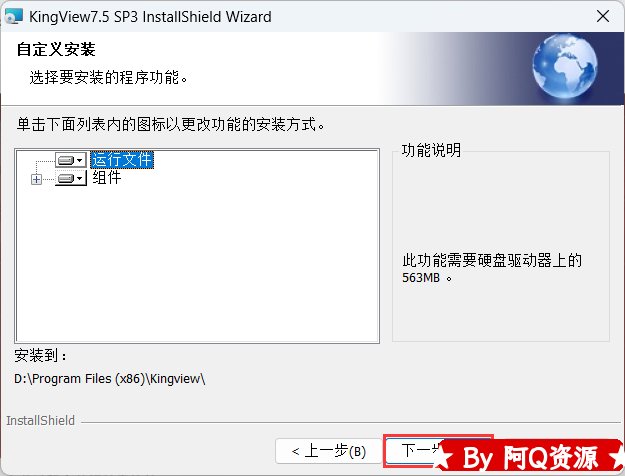Open the 运行文件 install-mode dropdown arrow
Viewport: 625px width, 476px height.
[80, 160]
